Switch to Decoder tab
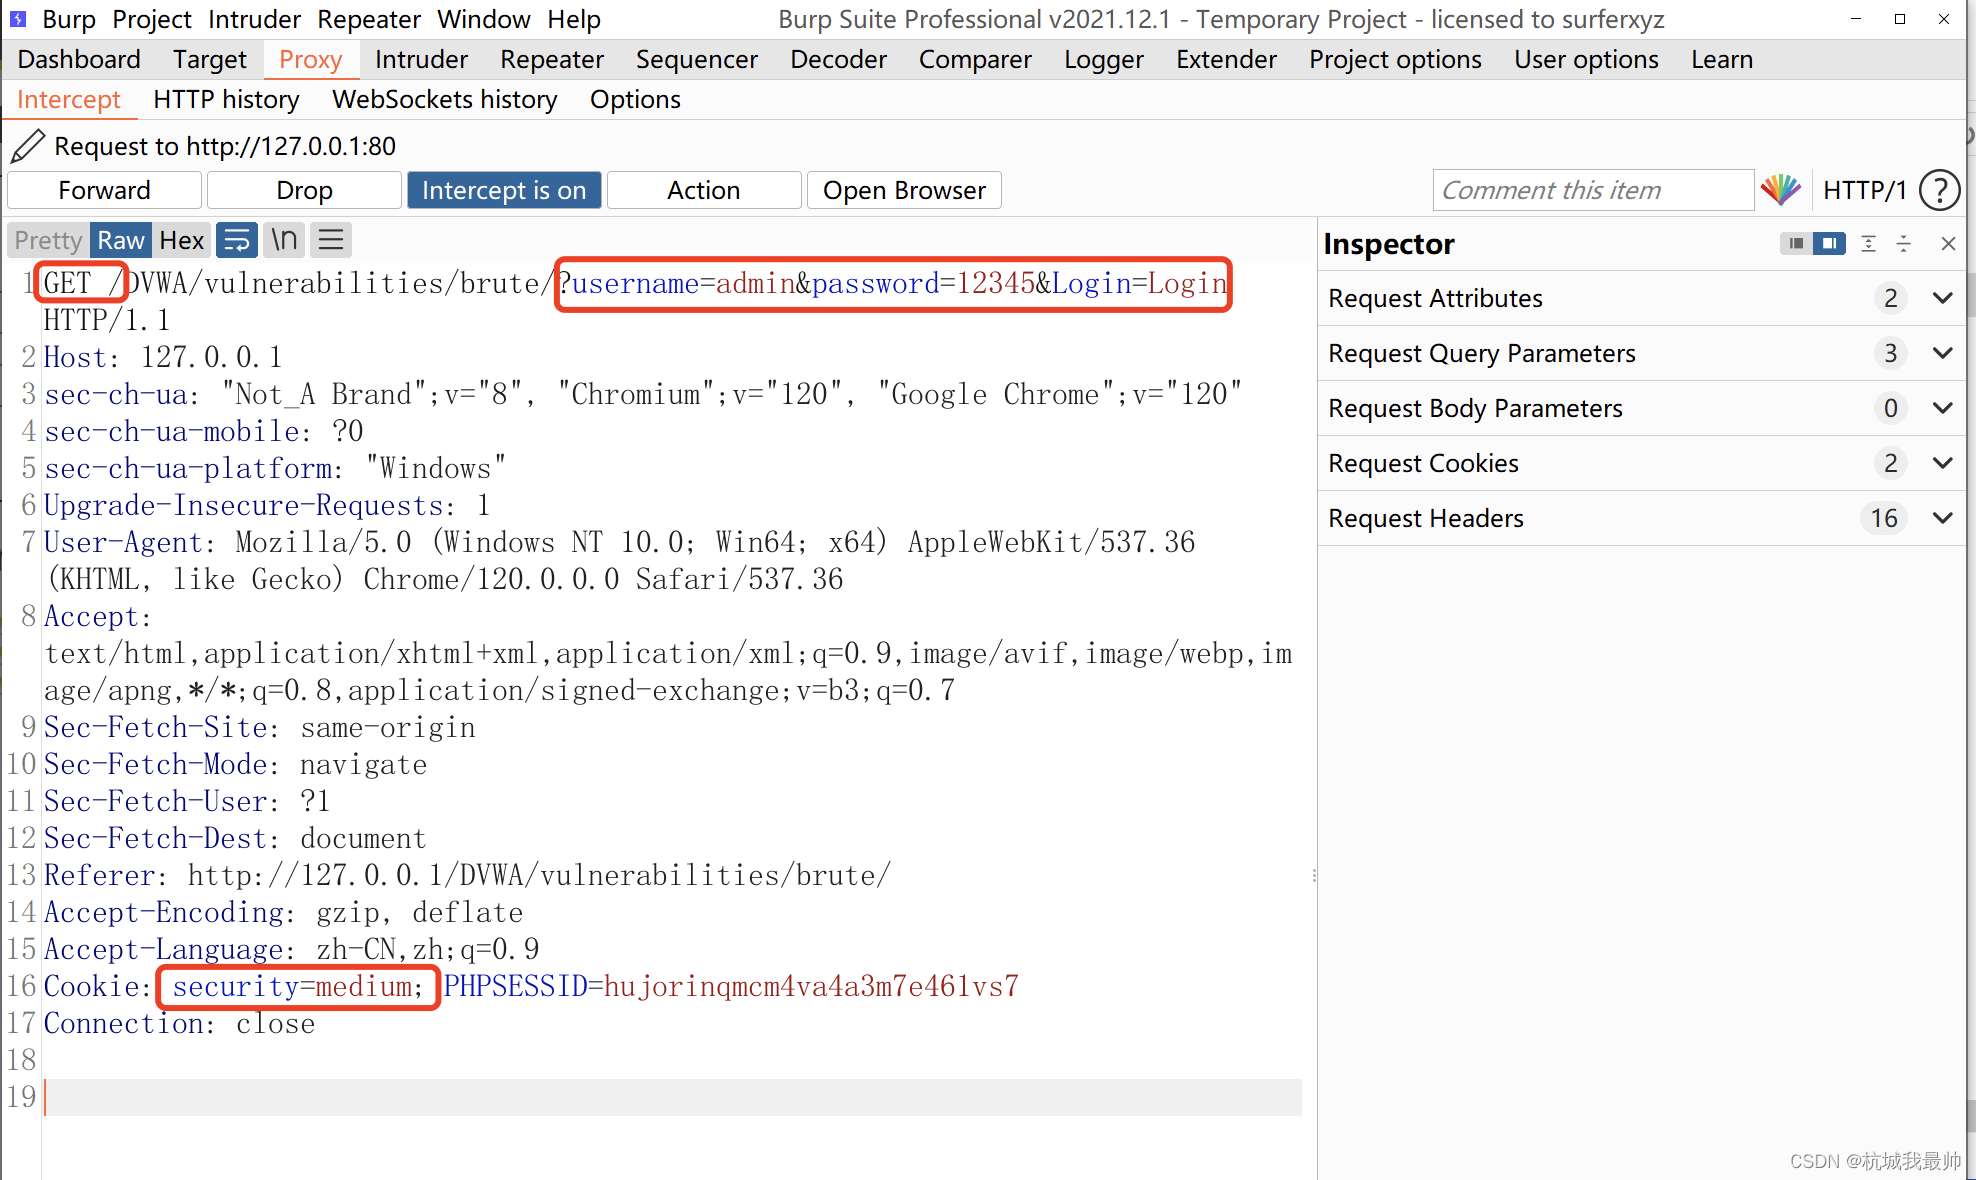The image size is (1976, 1180). [x=838, y=59]
